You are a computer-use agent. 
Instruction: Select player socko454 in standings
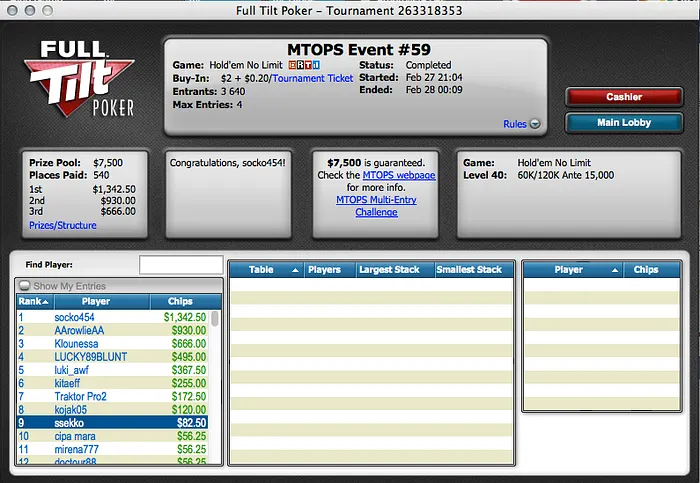click(x=112, y=317)
